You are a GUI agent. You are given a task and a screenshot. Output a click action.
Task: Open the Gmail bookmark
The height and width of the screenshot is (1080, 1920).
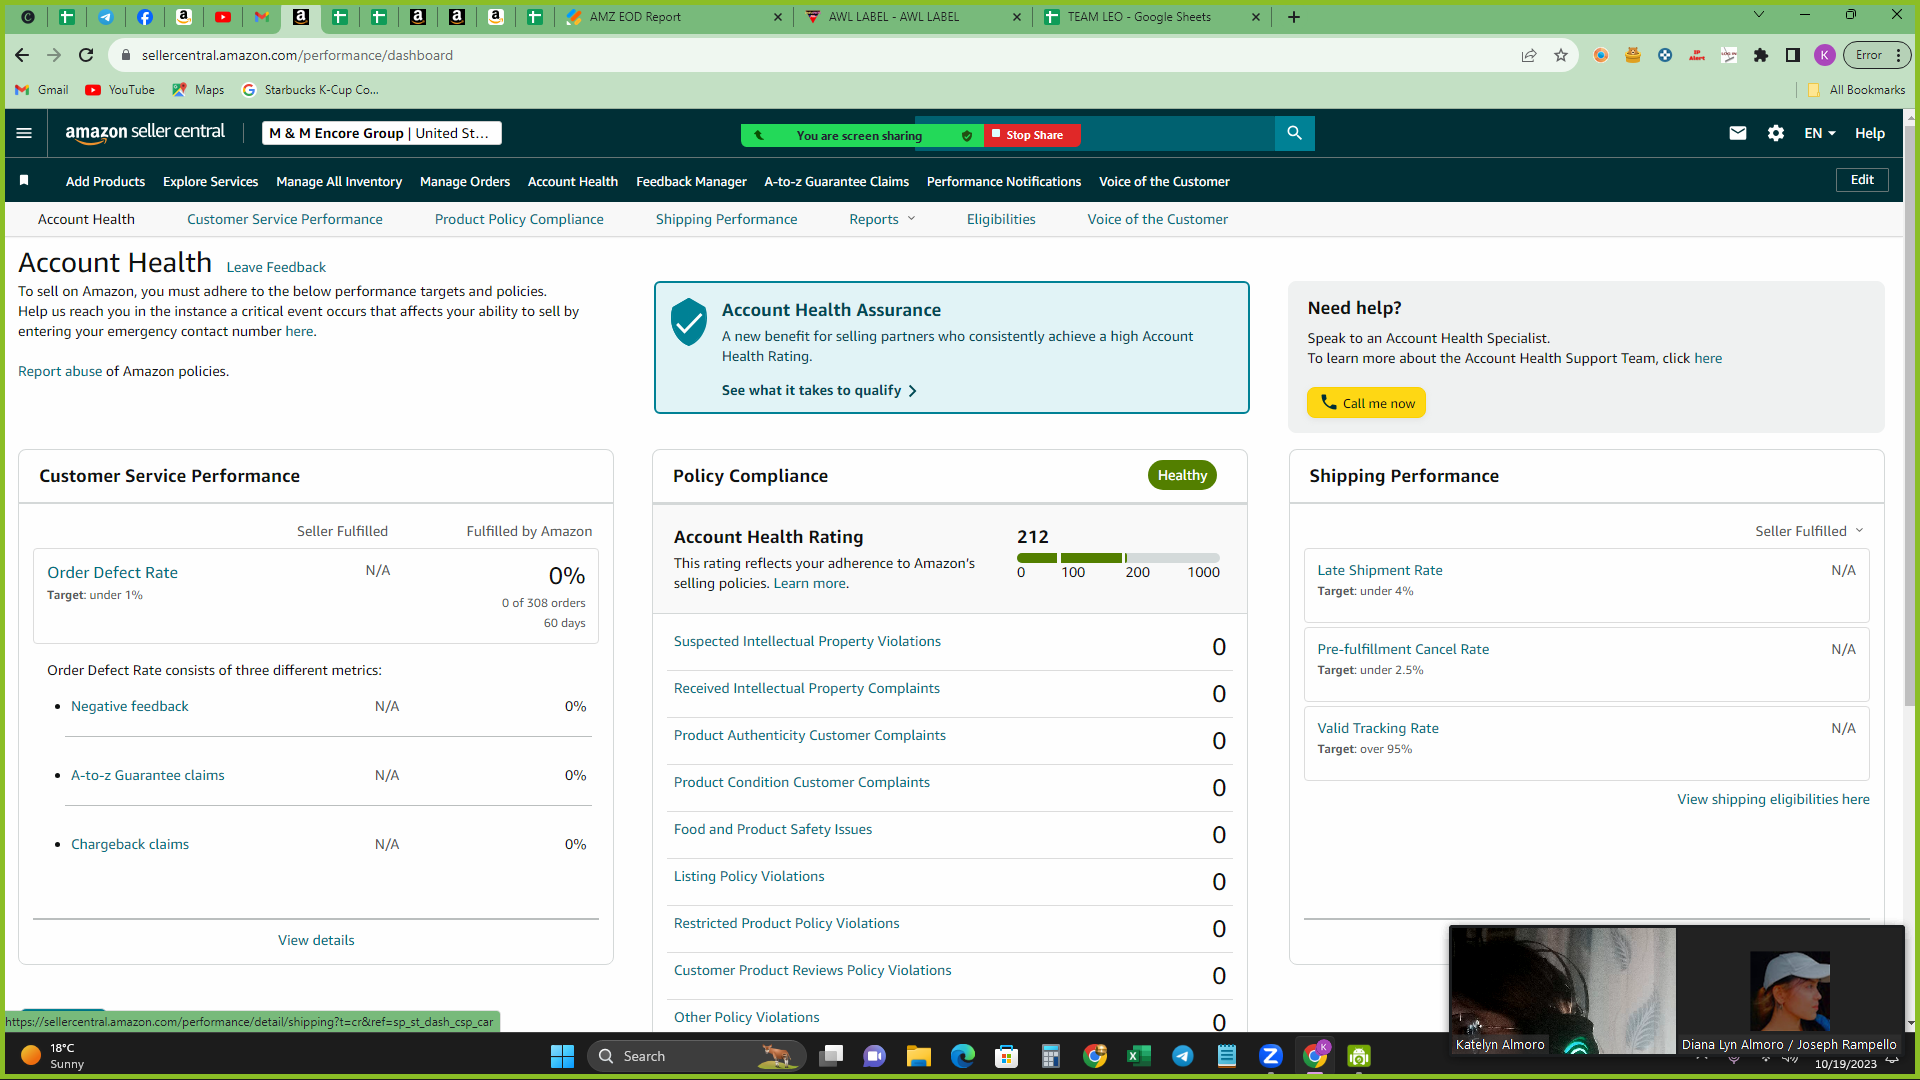click(x=42, y=90)
